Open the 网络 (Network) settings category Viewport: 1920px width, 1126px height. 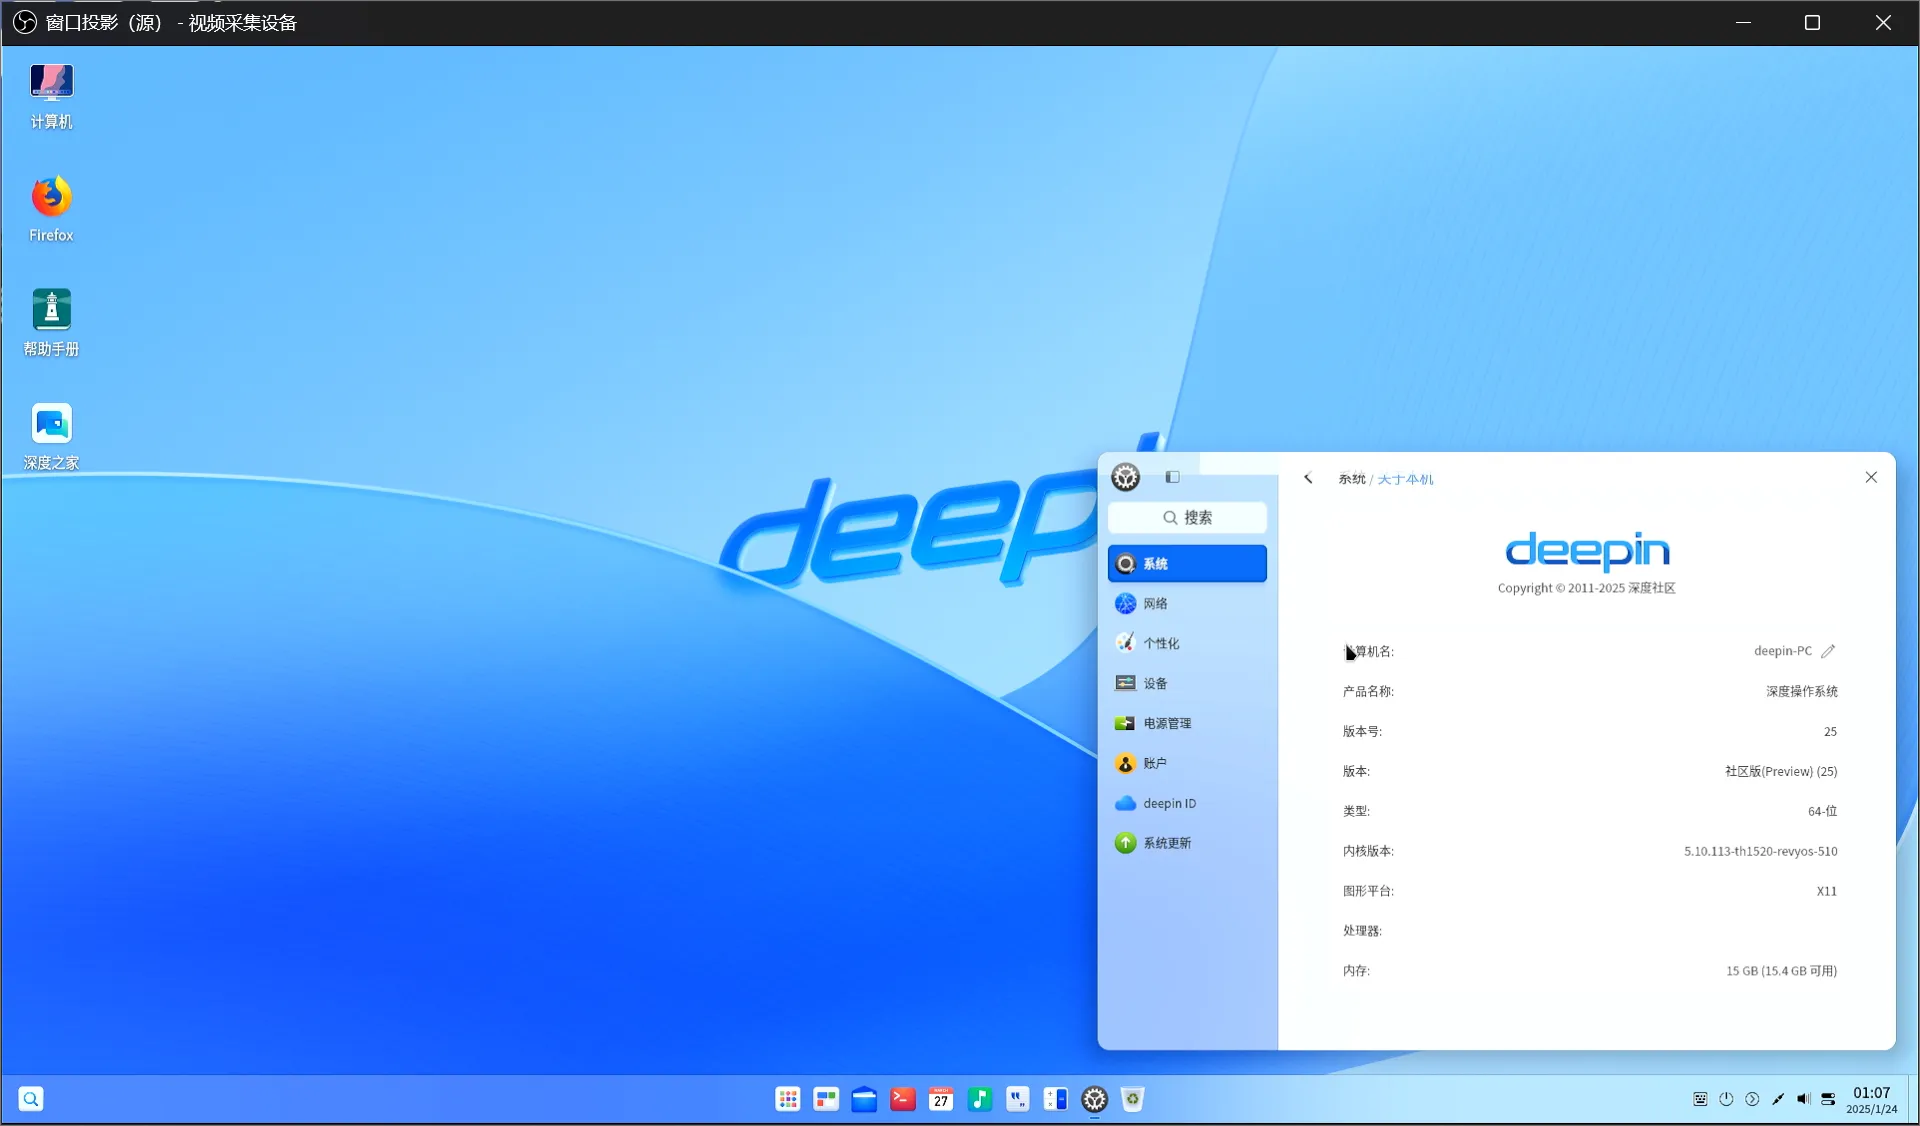point(1155,603)
